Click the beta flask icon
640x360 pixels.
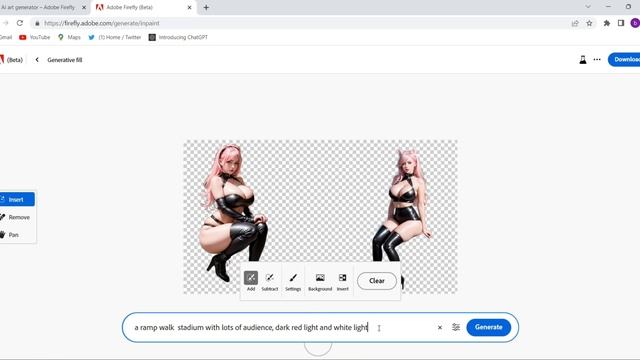pos(583,60)
